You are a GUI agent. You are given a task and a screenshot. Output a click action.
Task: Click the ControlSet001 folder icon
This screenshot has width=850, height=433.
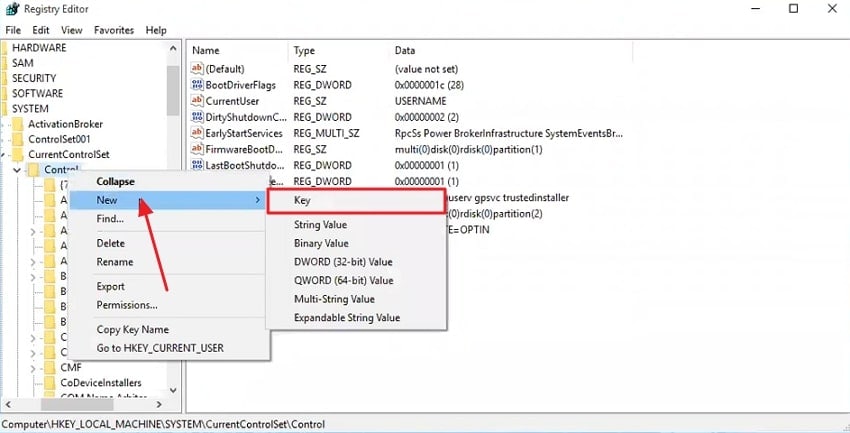click(18, 139)
